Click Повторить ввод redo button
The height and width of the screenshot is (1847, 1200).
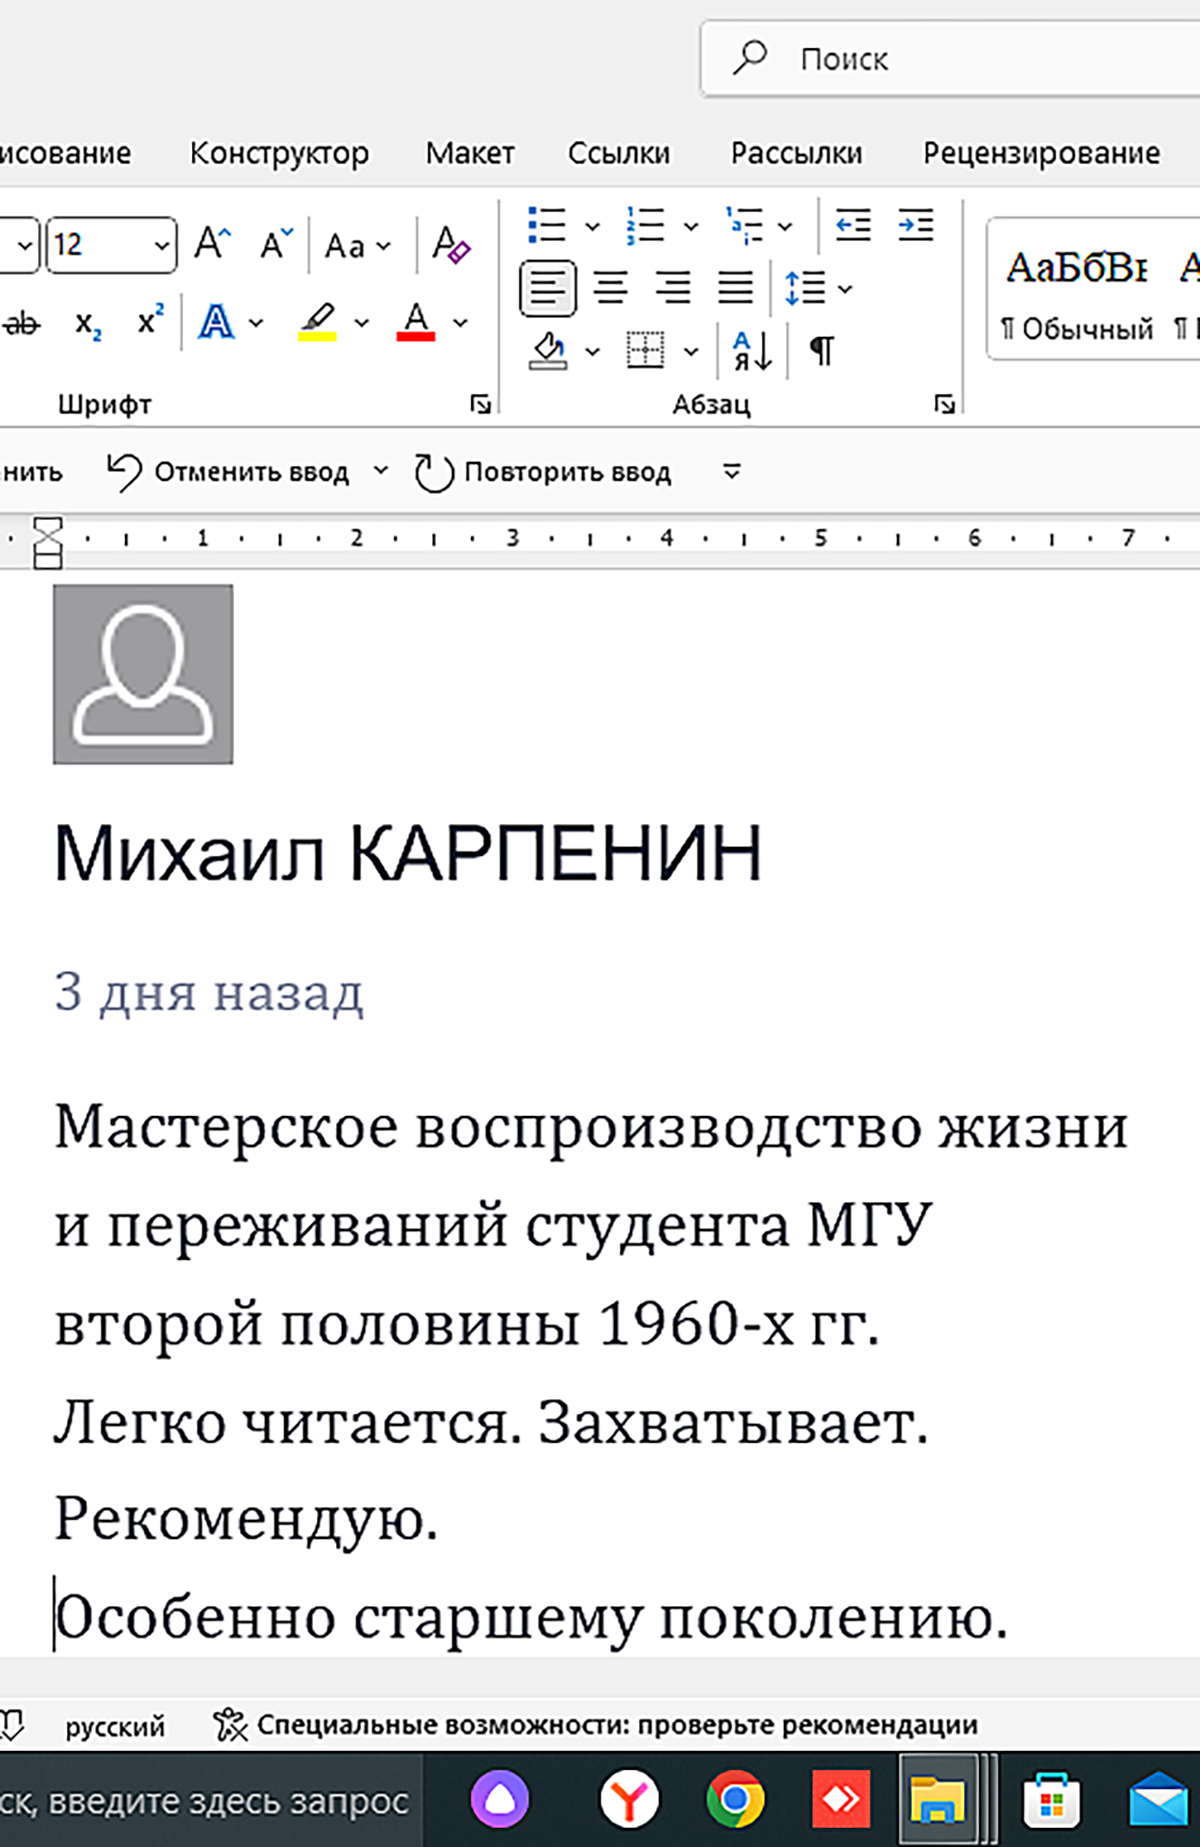tap(544, 472)
